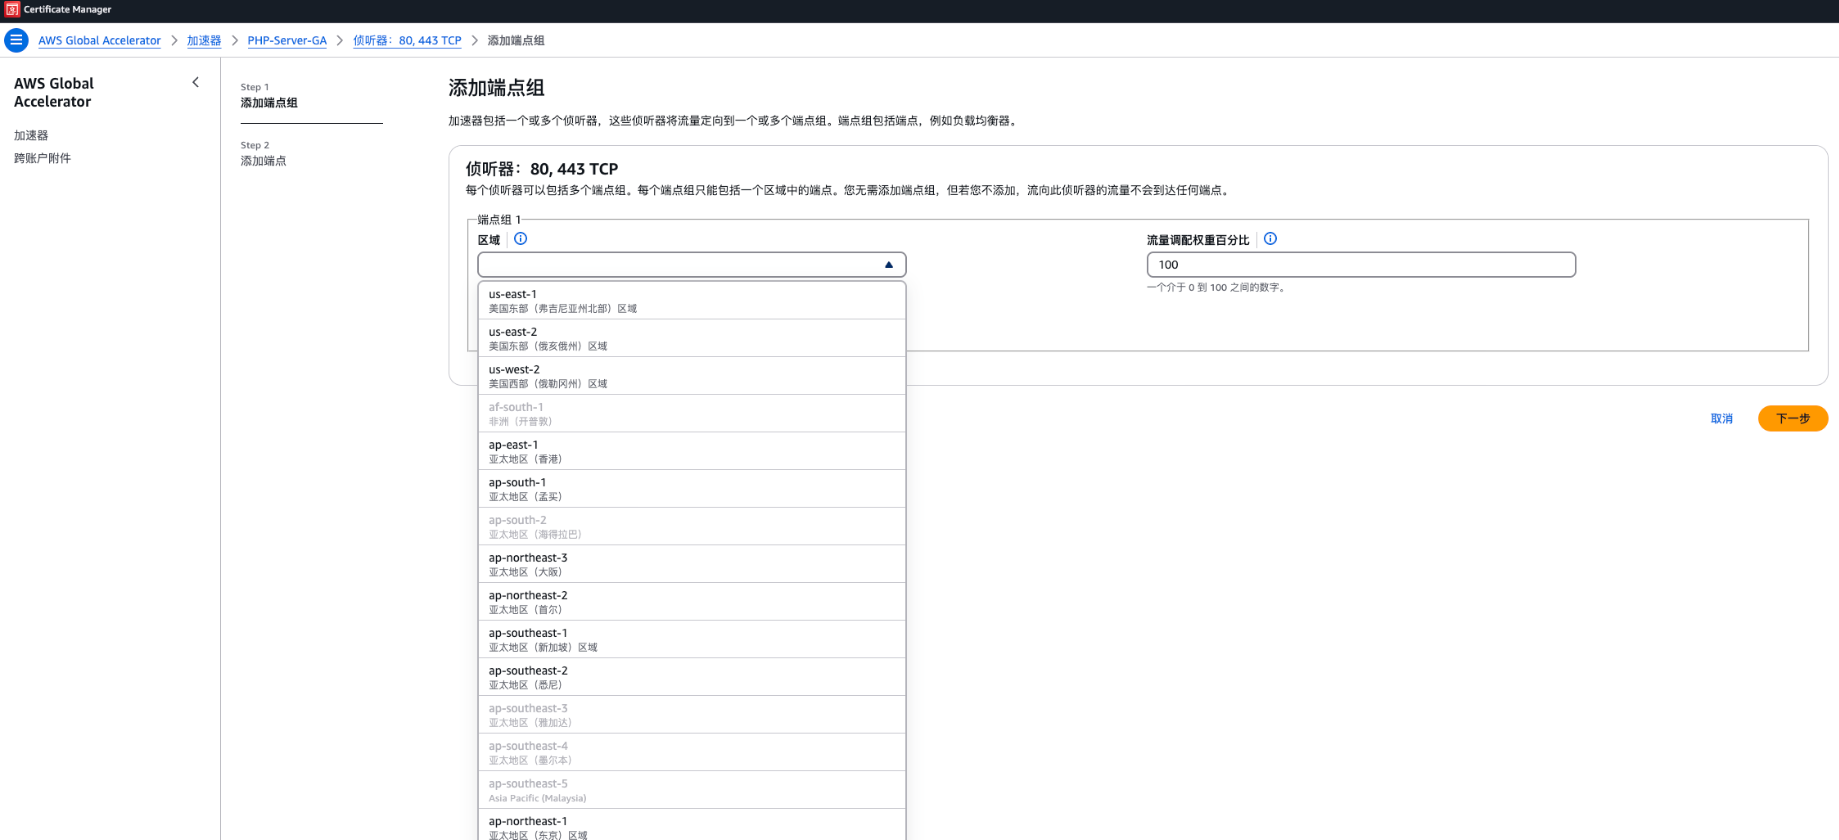
Task: Click the 添加端点组 page heading
Action: [496, 88]
